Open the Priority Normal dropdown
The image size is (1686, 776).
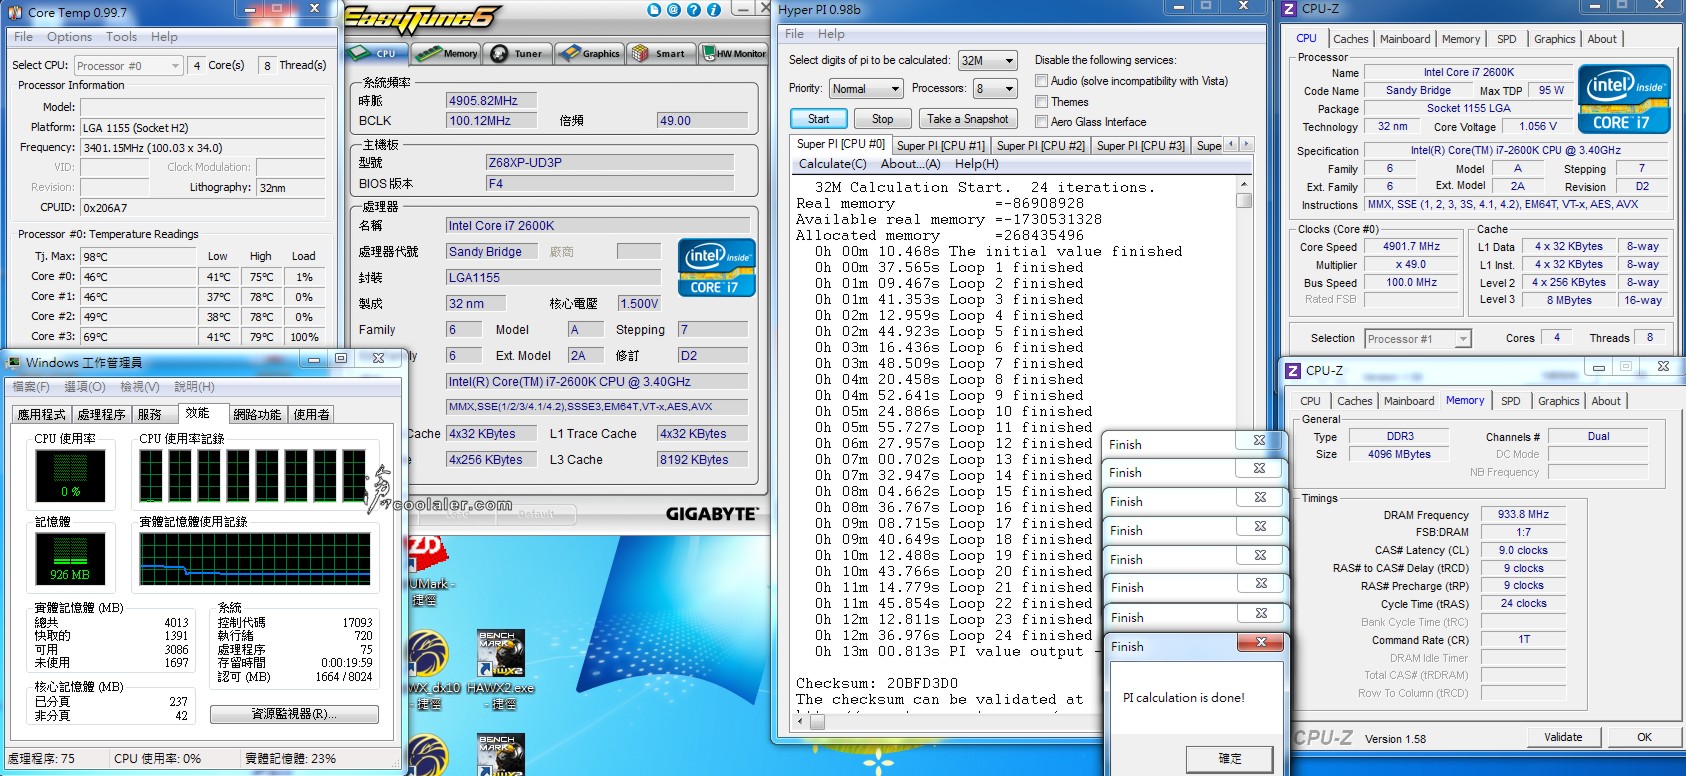click(866, 89)
